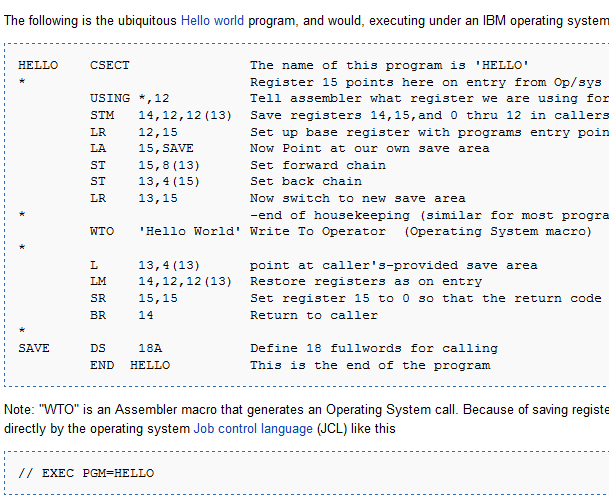Click the SAVE label before DS
This screenshot has height=502, width=609.
point(34,348)
